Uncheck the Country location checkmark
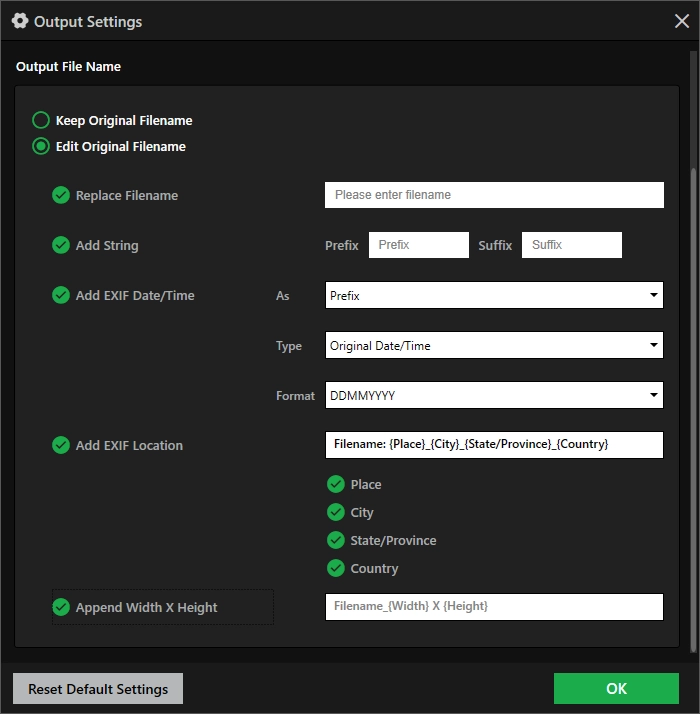The image size is (700, 714). 336,568
